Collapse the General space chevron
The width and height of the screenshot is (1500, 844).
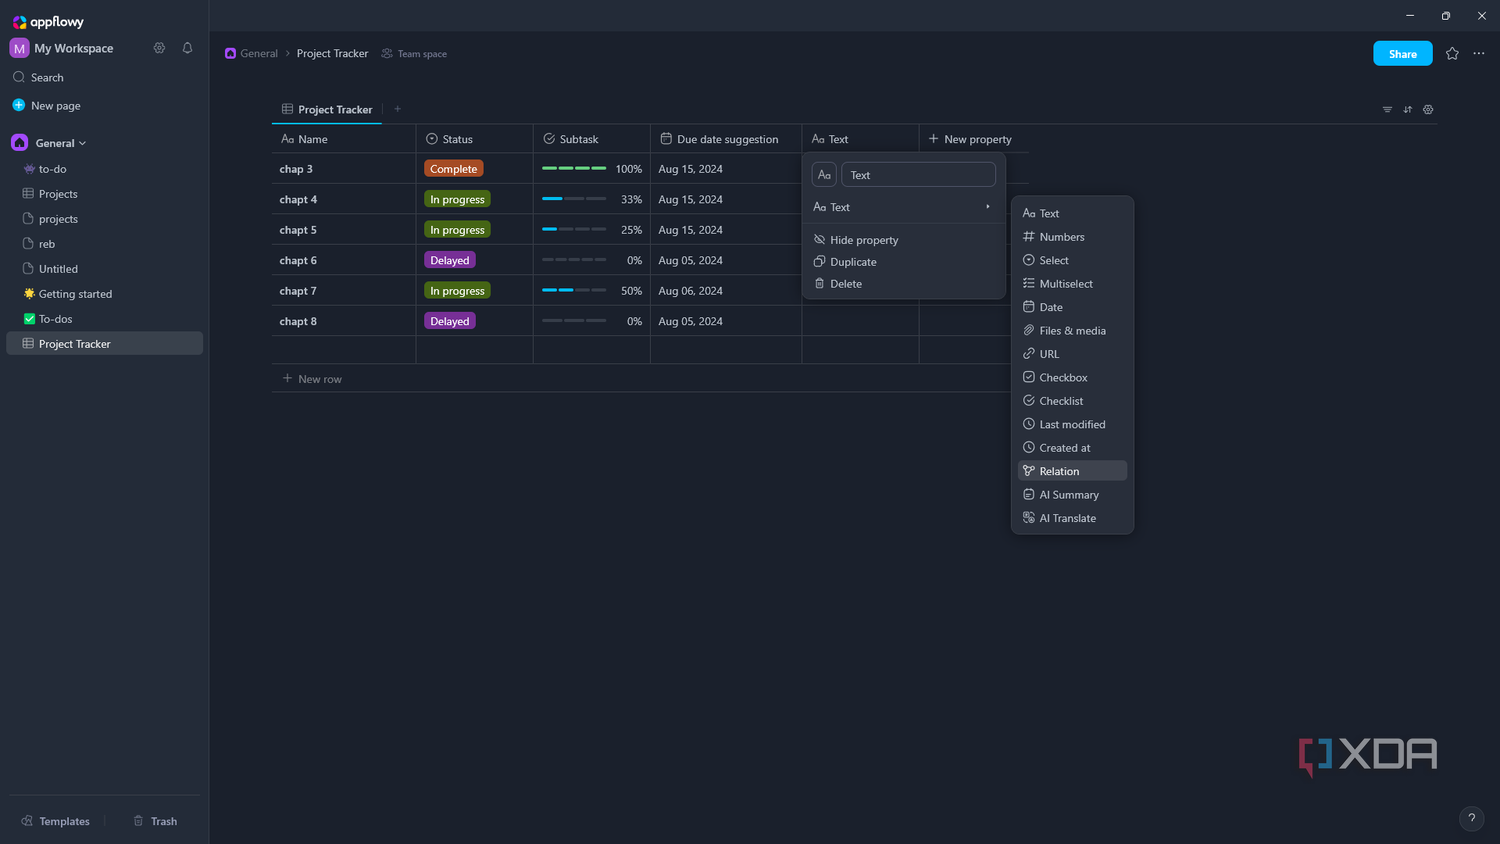pos(82,143)
